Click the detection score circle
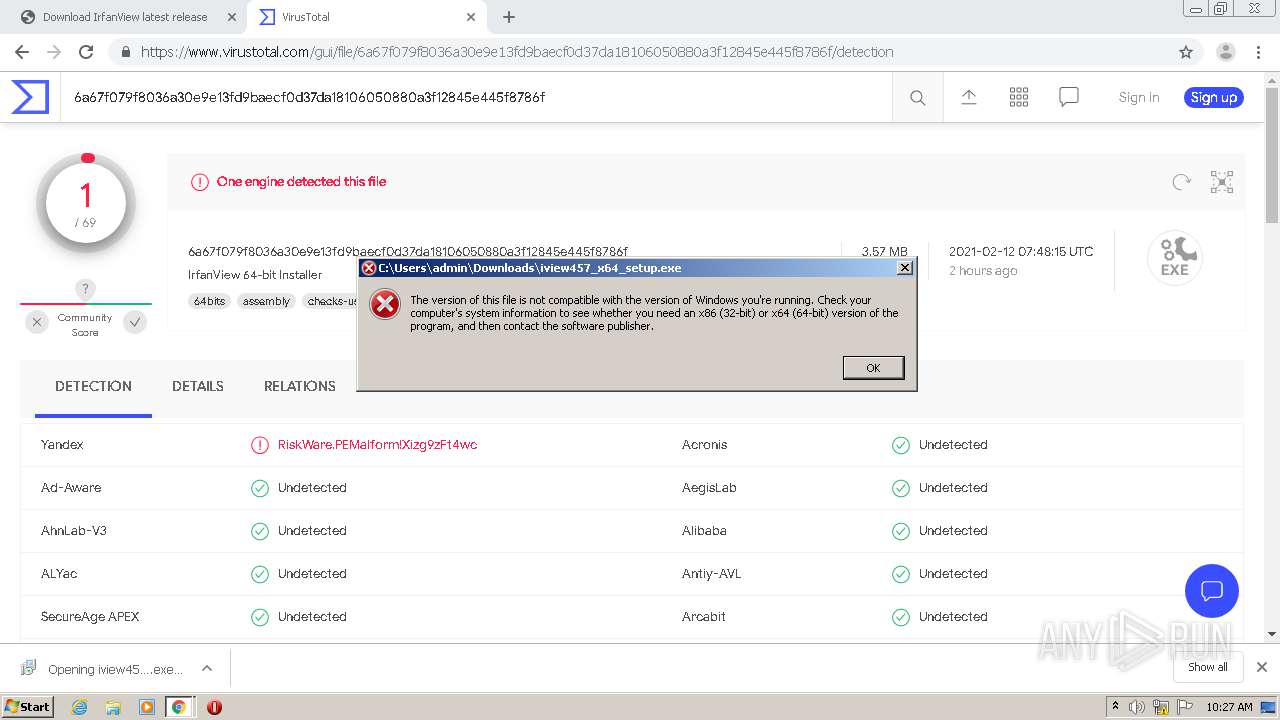Viewport: 1280px width, 720px height. (86, 203)
